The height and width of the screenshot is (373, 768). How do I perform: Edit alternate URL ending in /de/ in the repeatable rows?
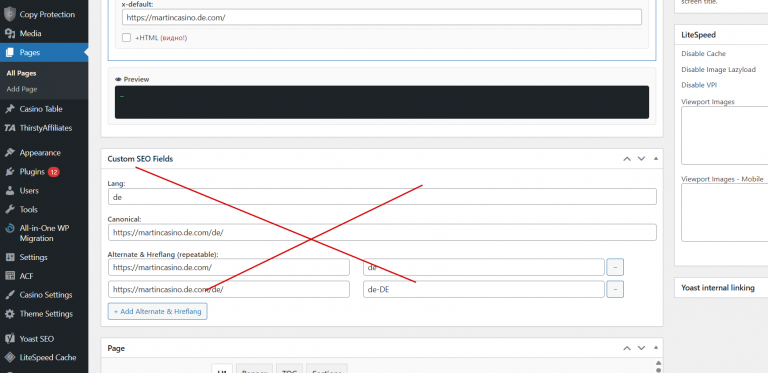pyautogui.click(x=229, y=289)
